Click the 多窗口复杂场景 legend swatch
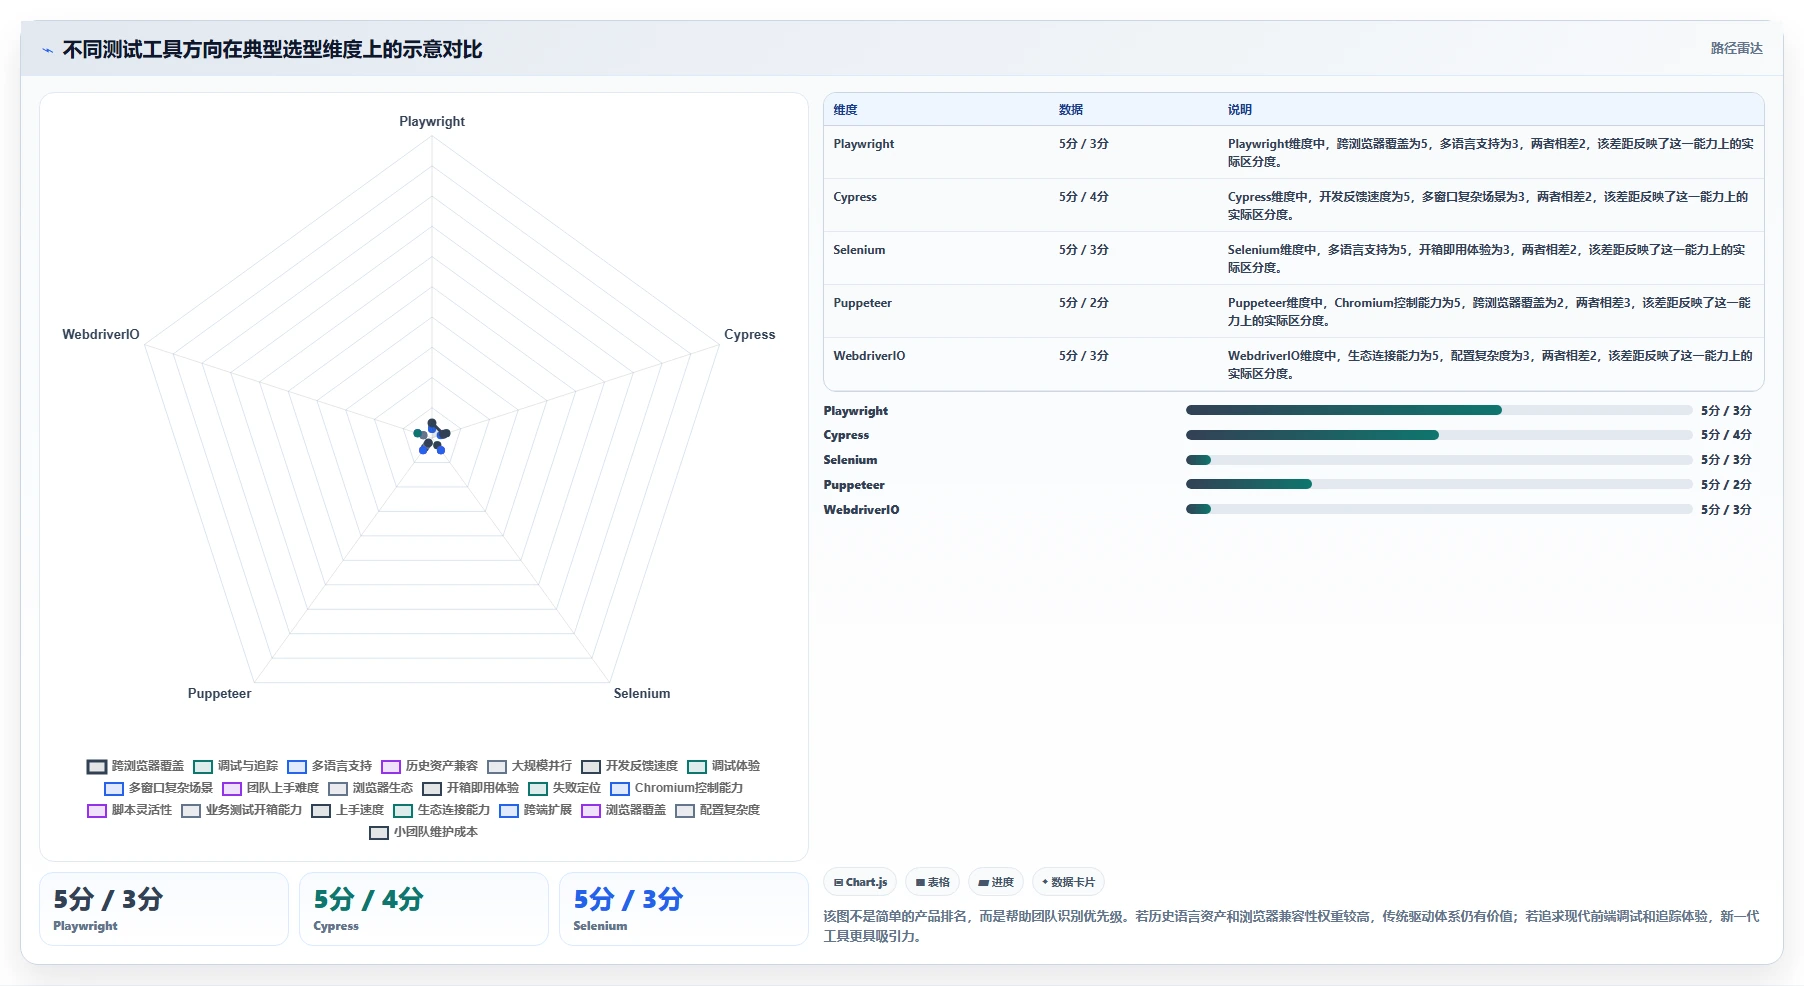The image size is (1804, 986). tap(114, 789)
